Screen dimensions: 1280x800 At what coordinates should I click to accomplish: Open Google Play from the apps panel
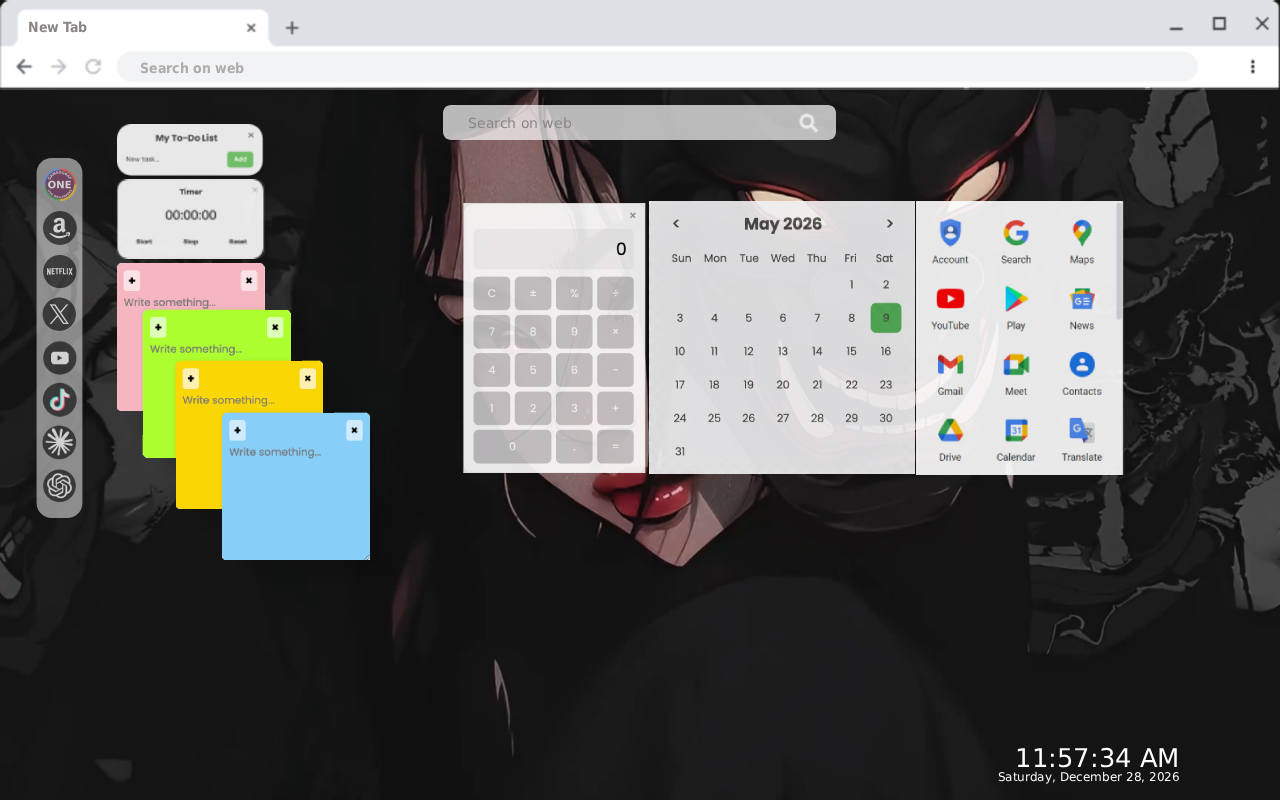[1016, 308]
